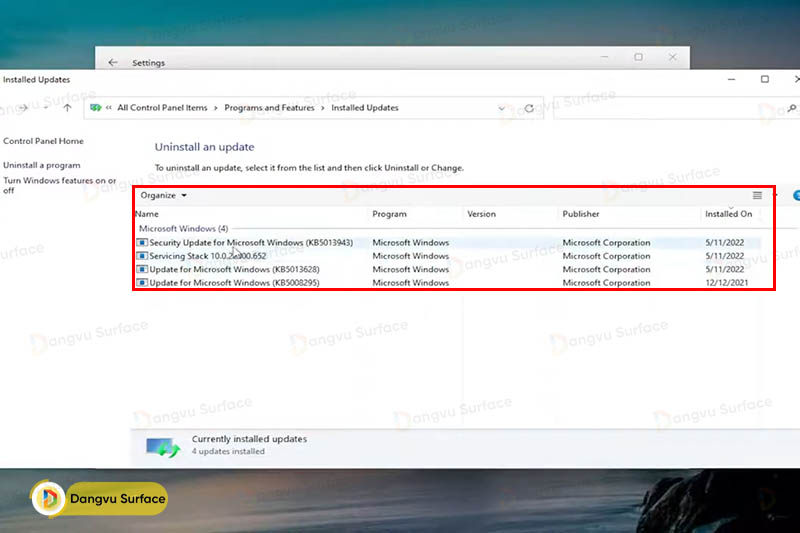Click Programs and Features breadcrumb
Image resolution: width=800 pixels, height=533 pixels.
tap(269, 108)
